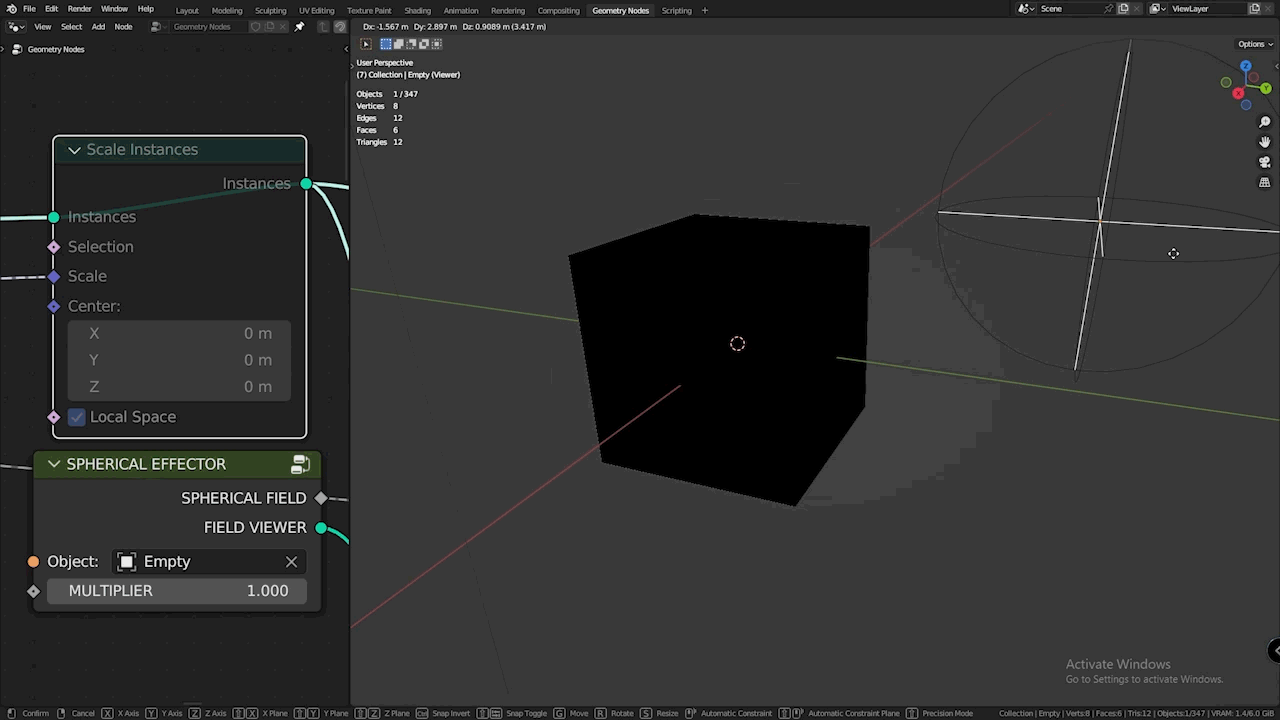Toggle fake user shield icon

(255, 26)
